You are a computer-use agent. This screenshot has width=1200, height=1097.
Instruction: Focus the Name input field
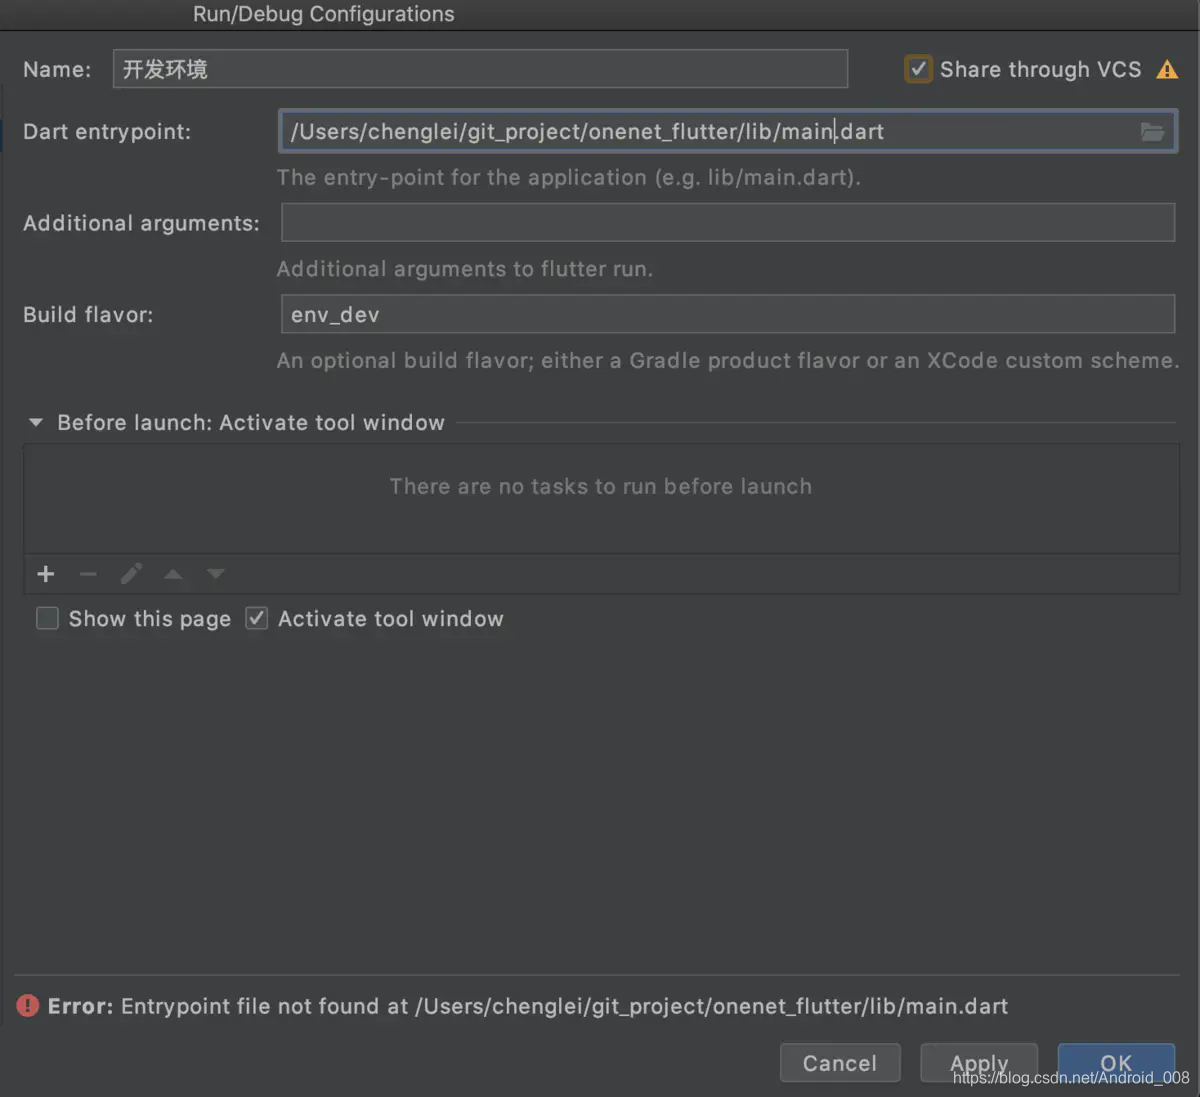coord(480,69)
